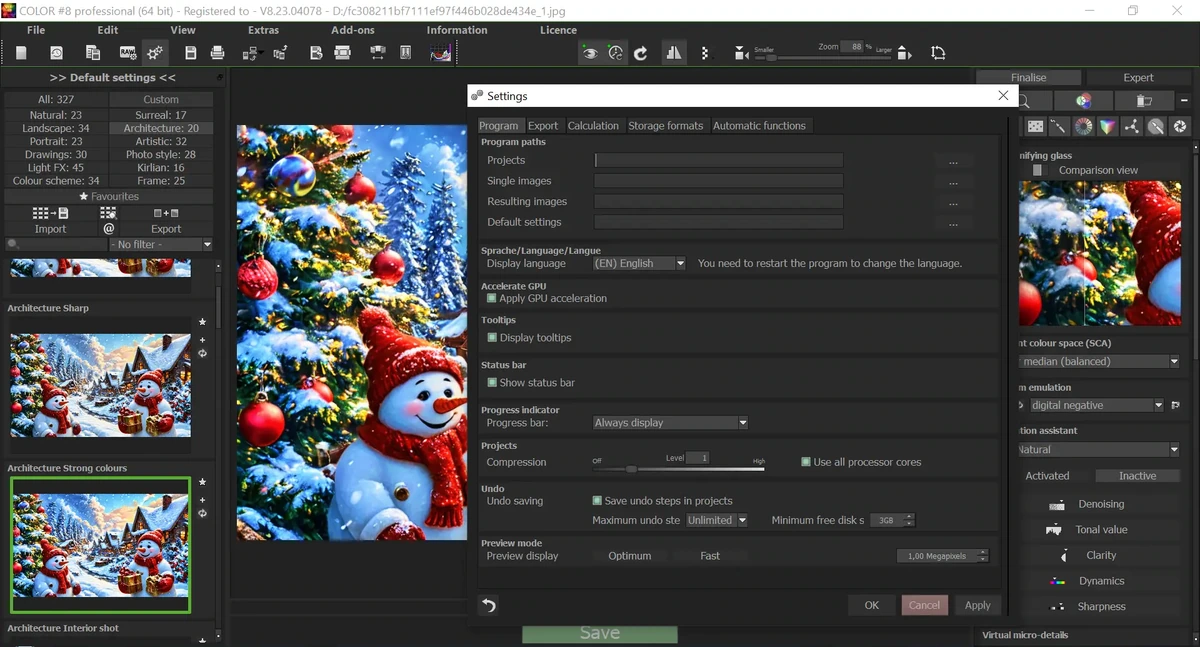The height and width of the screenshot is (647, 1200).
Task: Switch to the Storage formats tab
Action: tap(666, 125)
